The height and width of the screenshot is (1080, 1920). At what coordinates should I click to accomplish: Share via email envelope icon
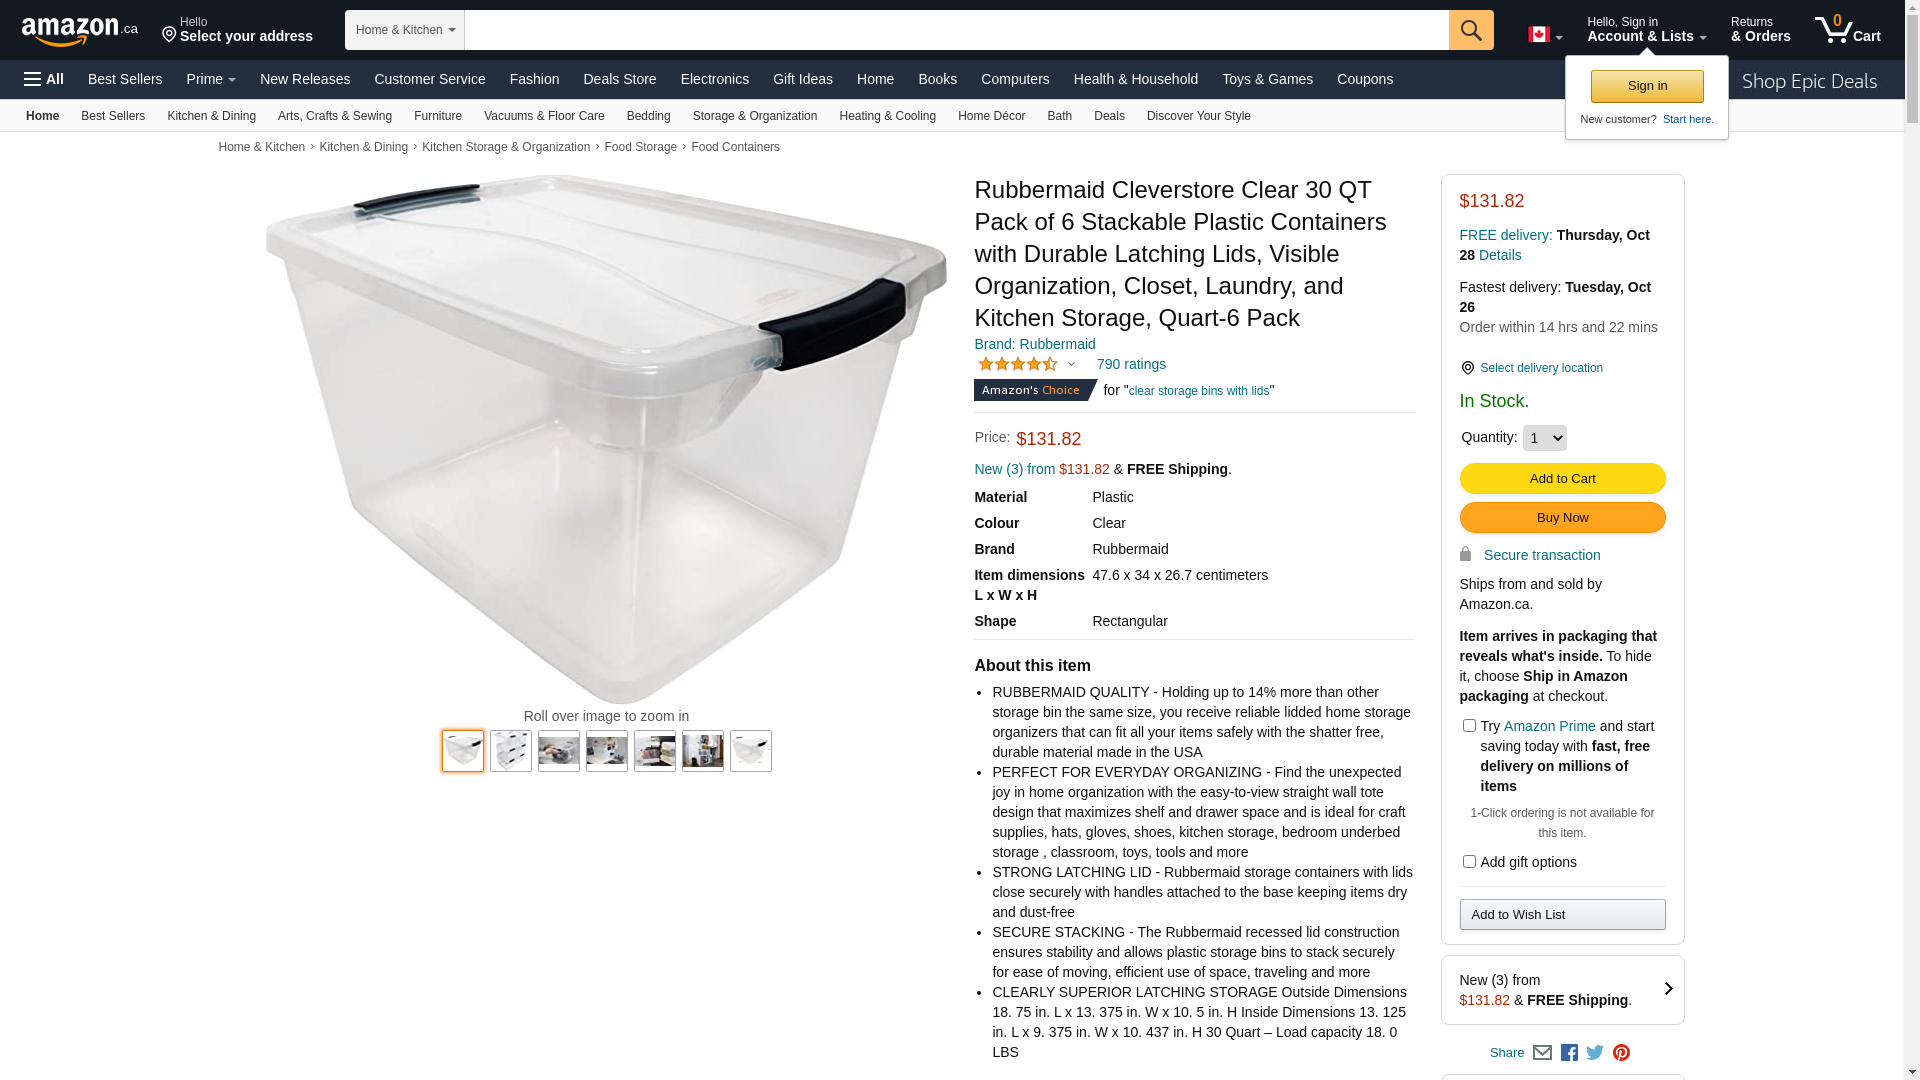[1542, 1053]
